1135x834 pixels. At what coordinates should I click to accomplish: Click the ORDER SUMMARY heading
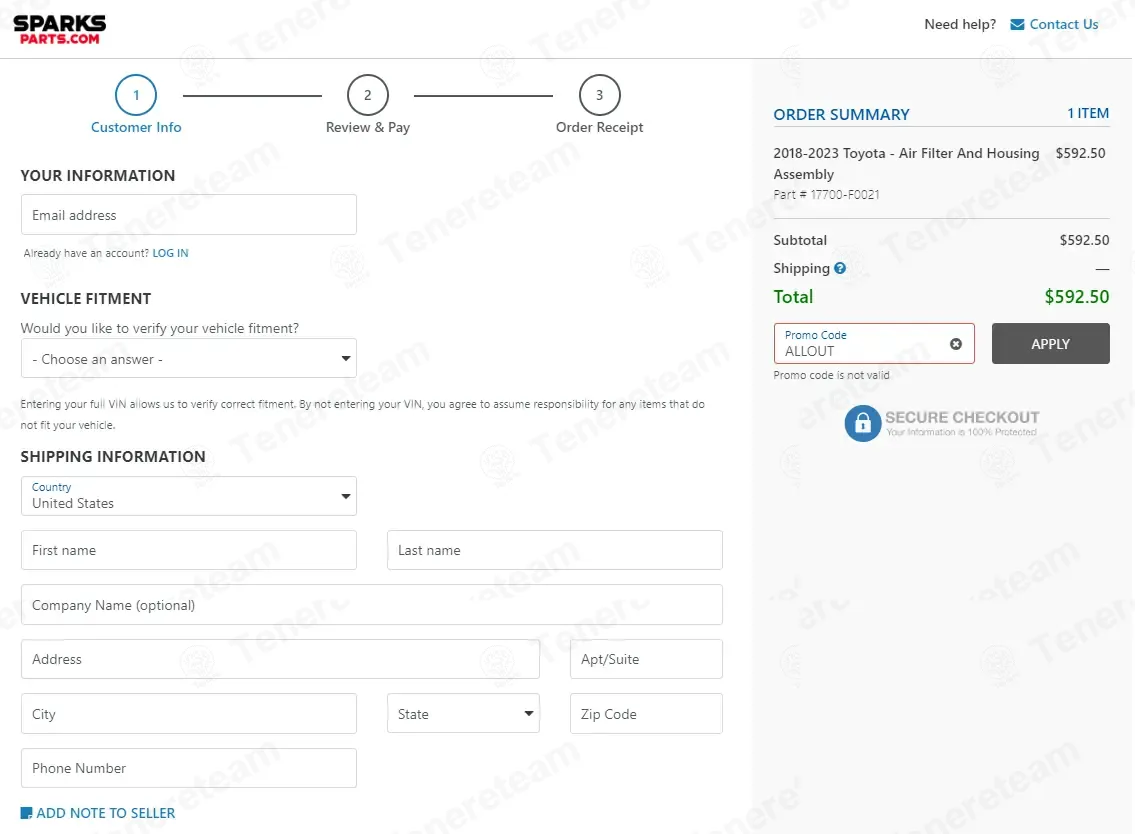tap(841, 114)
